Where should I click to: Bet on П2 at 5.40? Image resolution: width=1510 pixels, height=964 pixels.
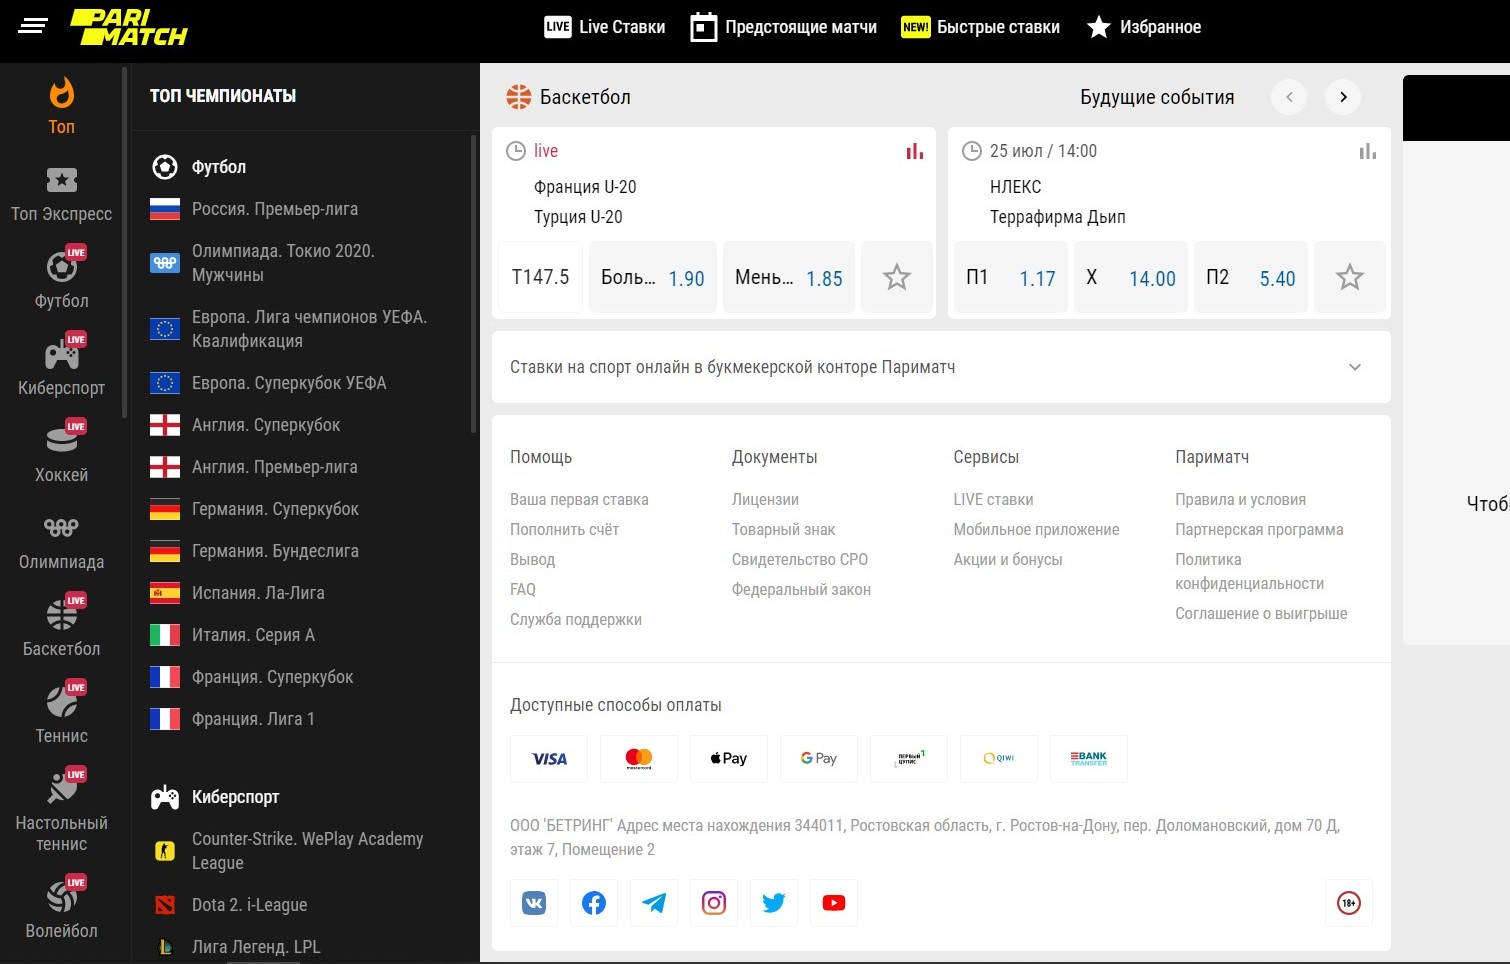(1251, 277)
